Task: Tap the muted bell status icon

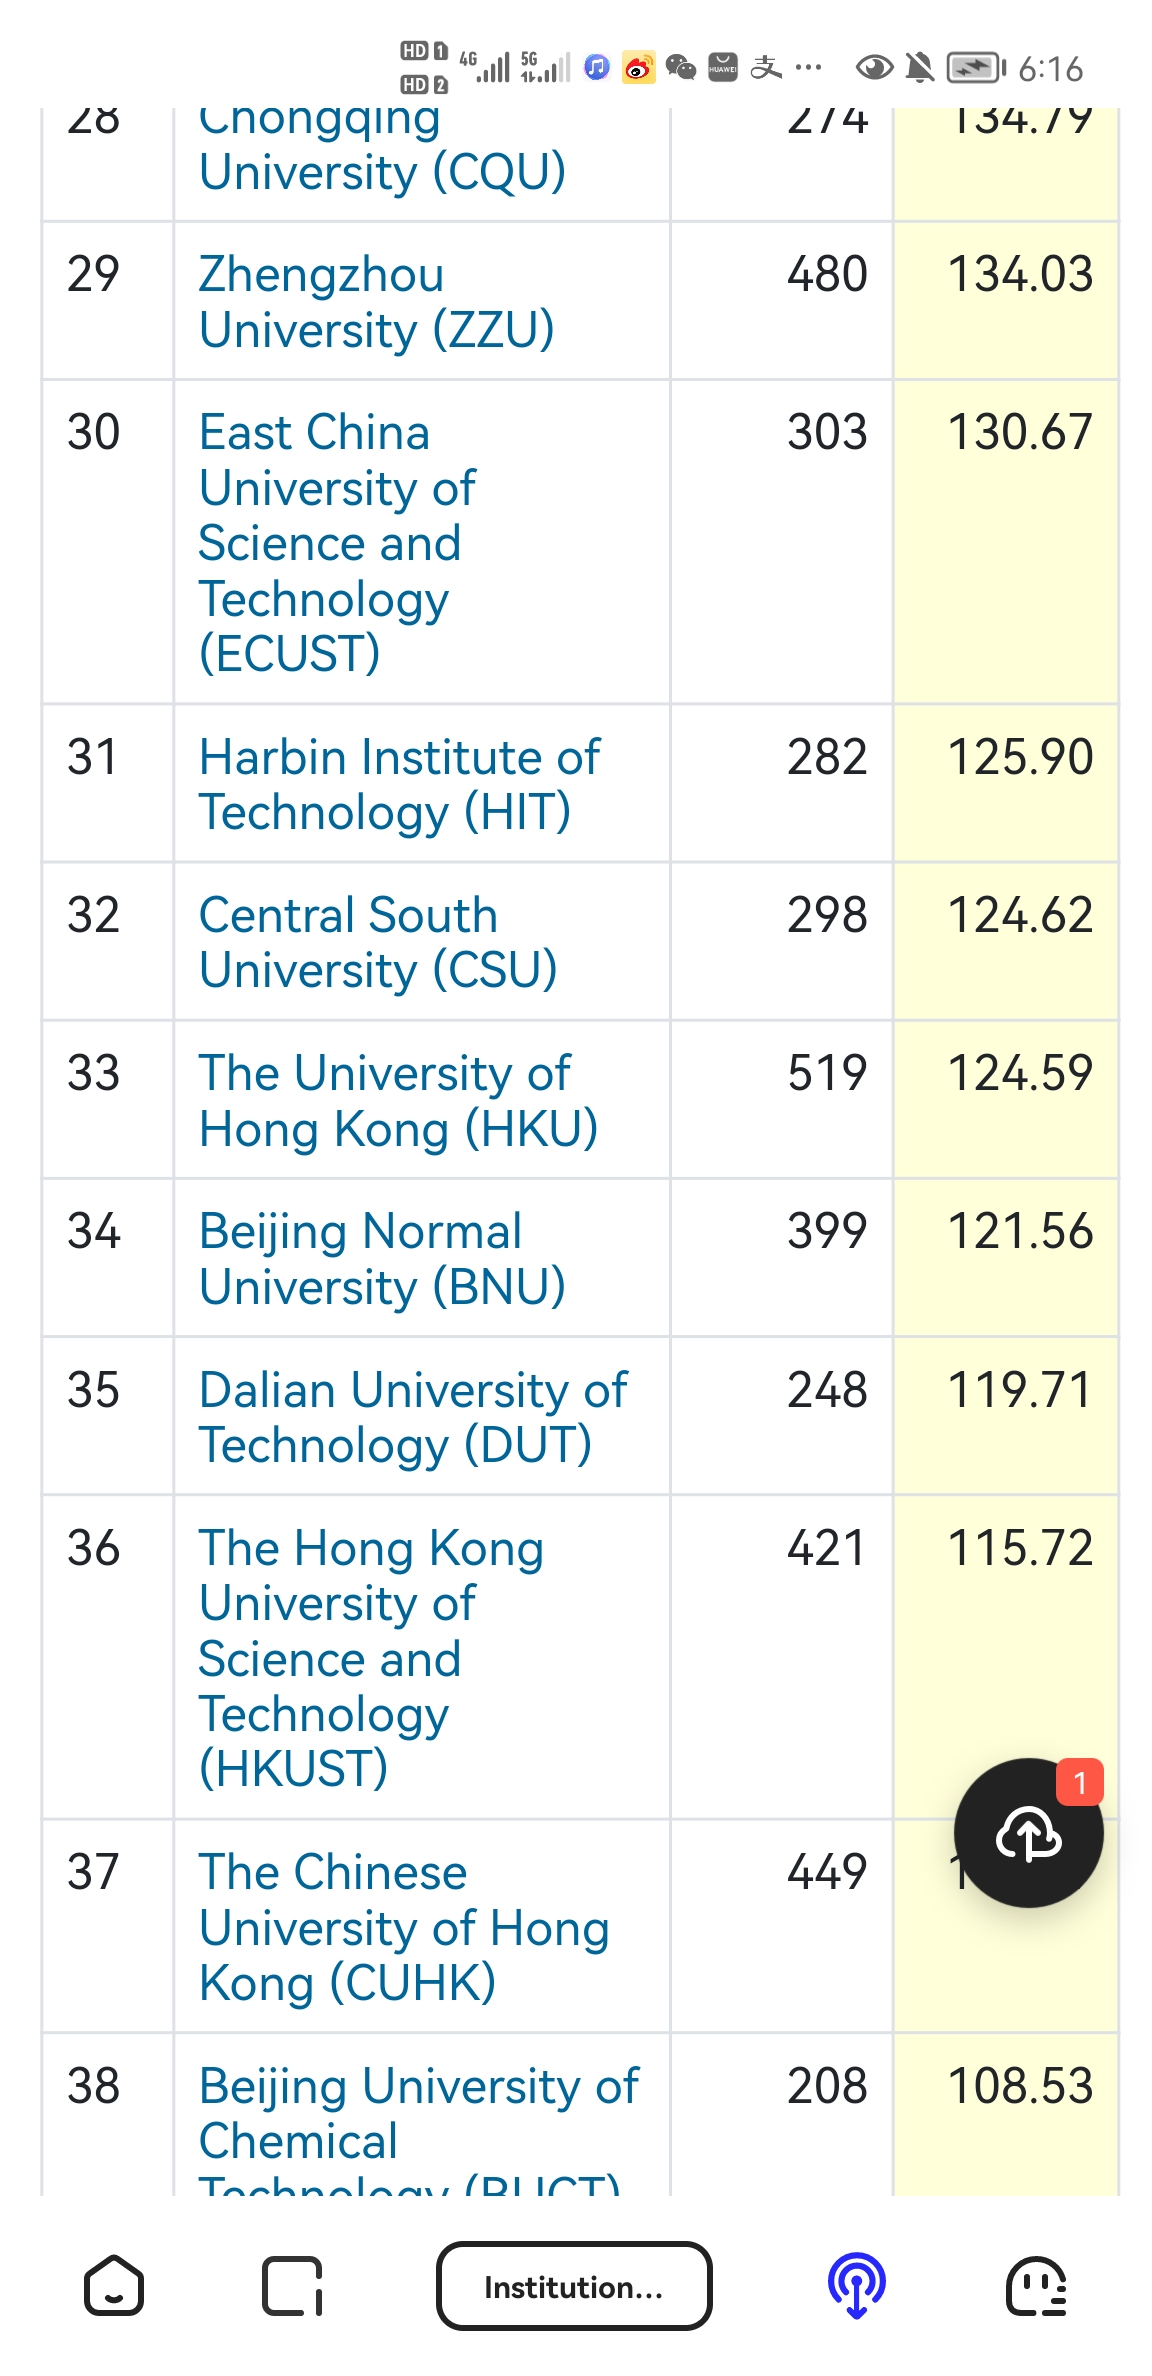Action: tap(919, 68)
